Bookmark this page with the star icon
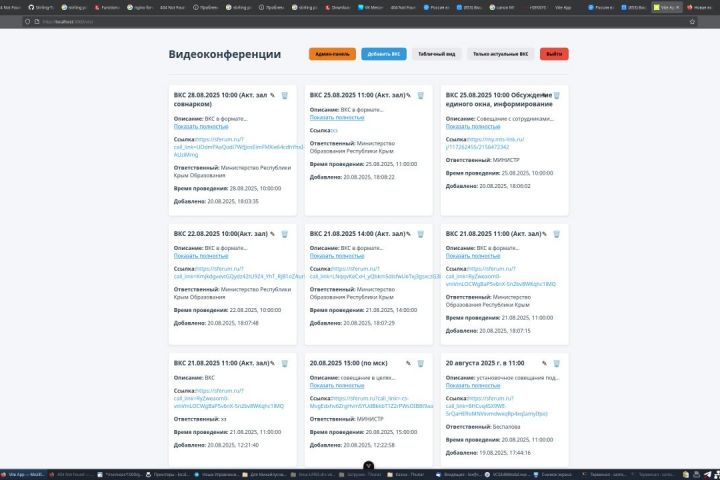Viewport: 720px width, 480px height. 692,22
